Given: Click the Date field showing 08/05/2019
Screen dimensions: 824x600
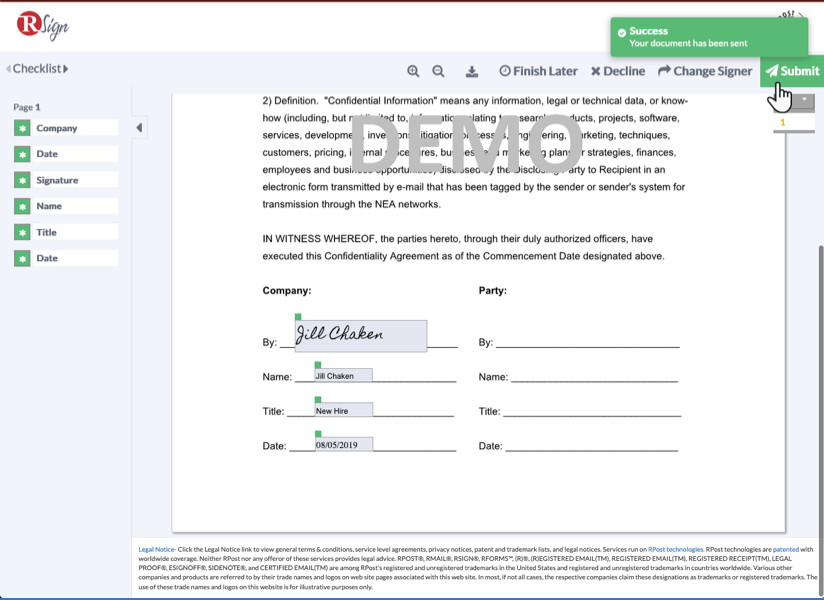Looking at the screenshot, I should (x=344, y=444).
